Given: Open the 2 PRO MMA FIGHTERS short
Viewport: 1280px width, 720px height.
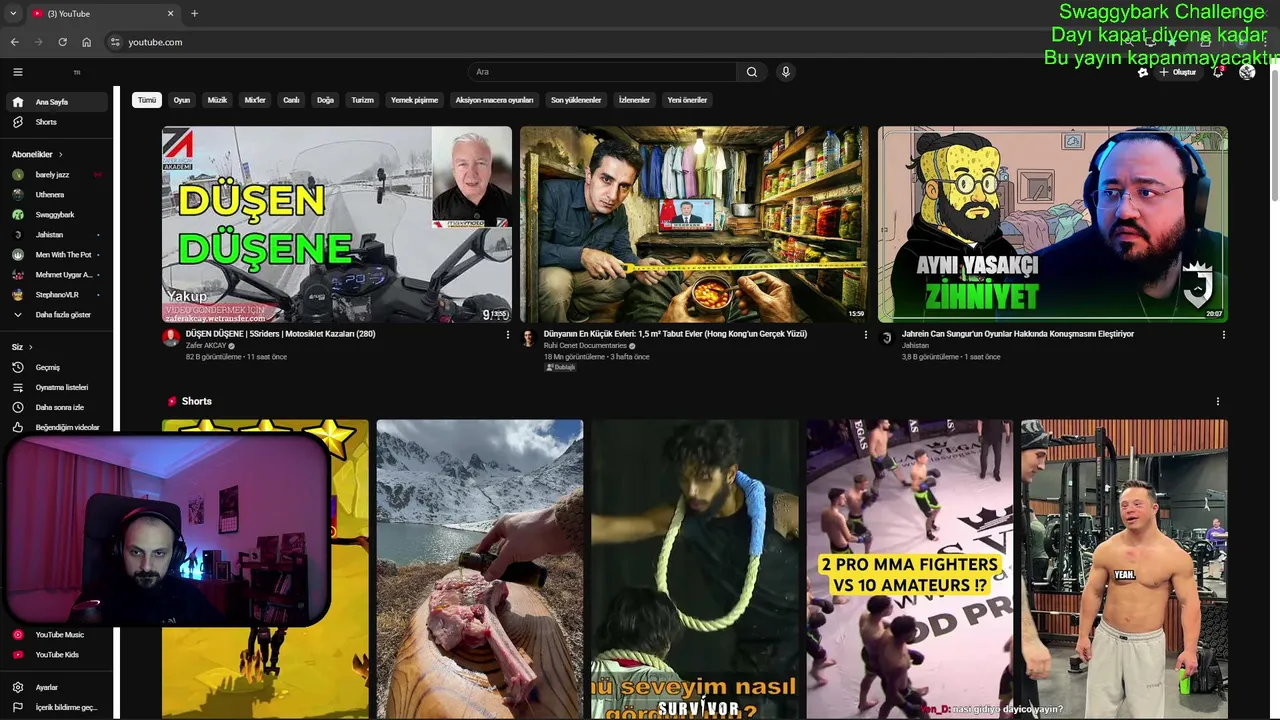Looking at the screenshot, I should [x=909, y=569].
